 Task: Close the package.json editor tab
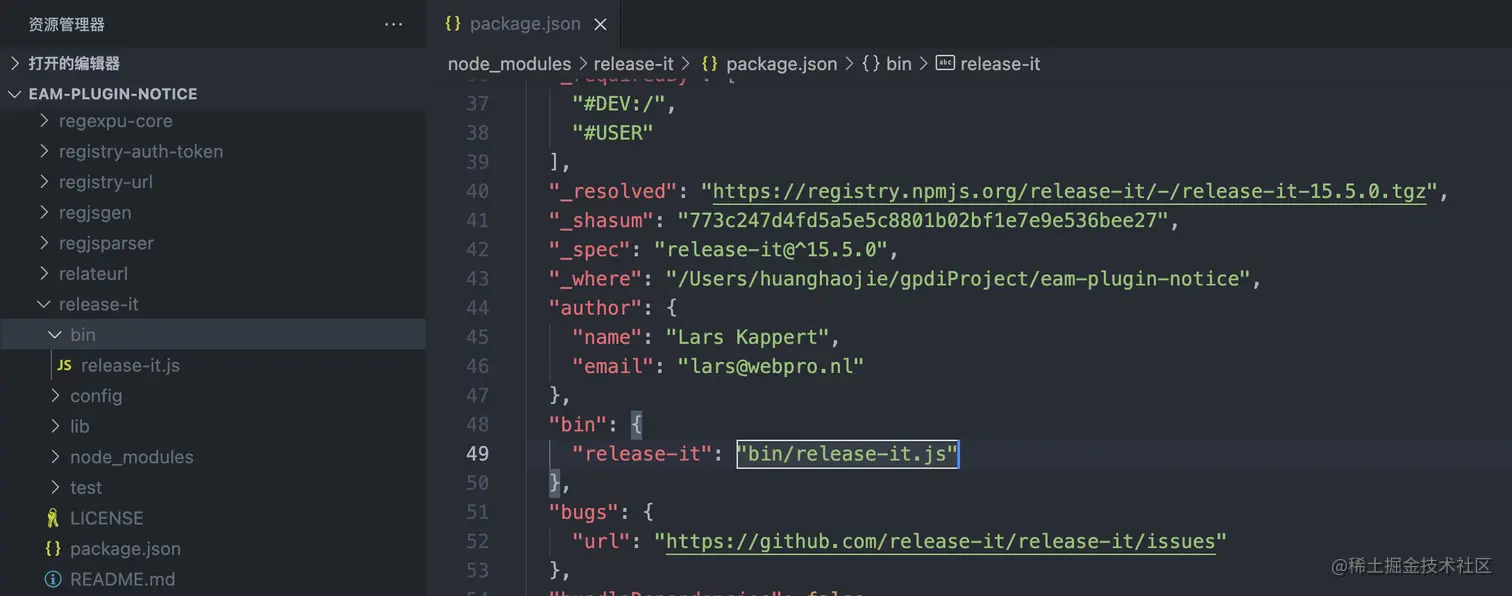[x=600, y=24]
